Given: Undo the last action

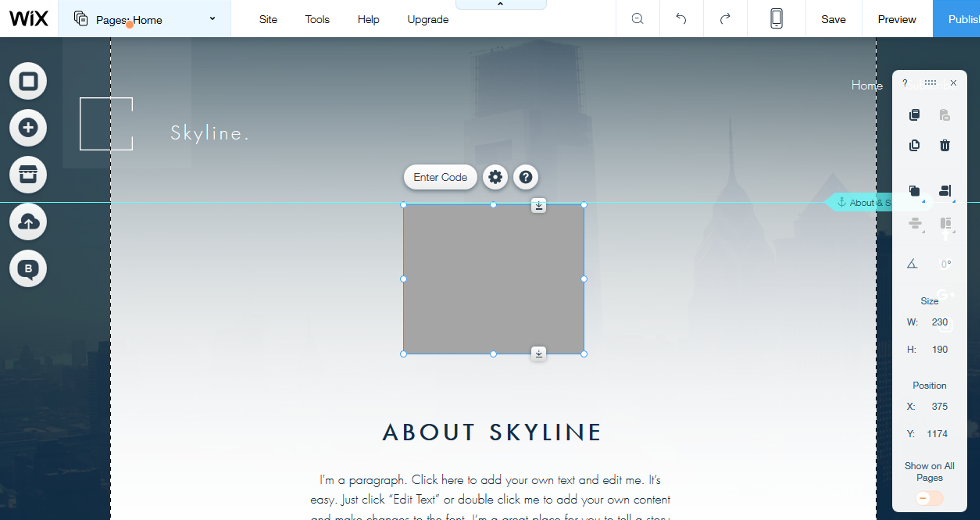Looking at the screenshot, I should click(x=681, y=19).
